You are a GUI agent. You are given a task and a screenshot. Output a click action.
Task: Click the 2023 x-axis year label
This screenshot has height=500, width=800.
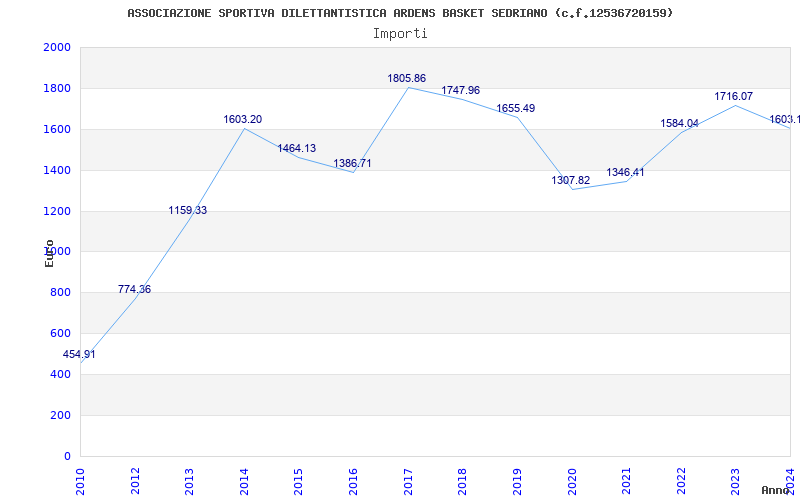735,481
